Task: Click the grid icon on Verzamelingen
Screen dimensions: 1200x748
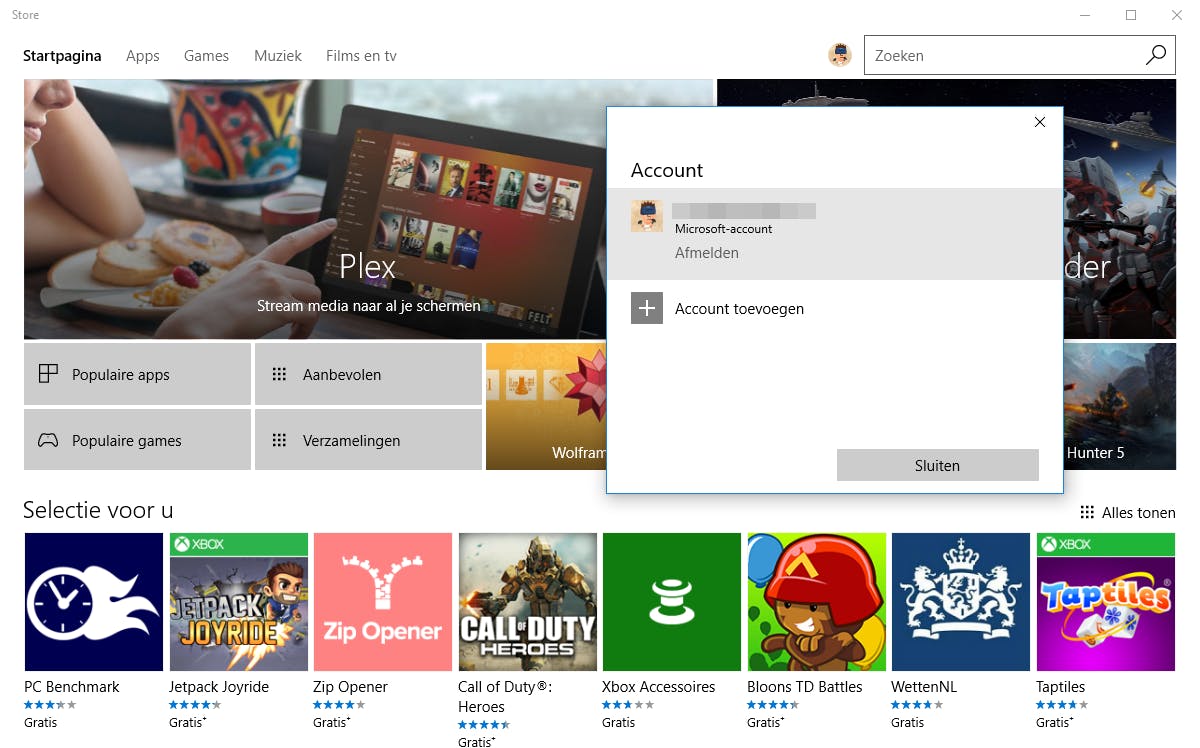Action: point(280,440)
